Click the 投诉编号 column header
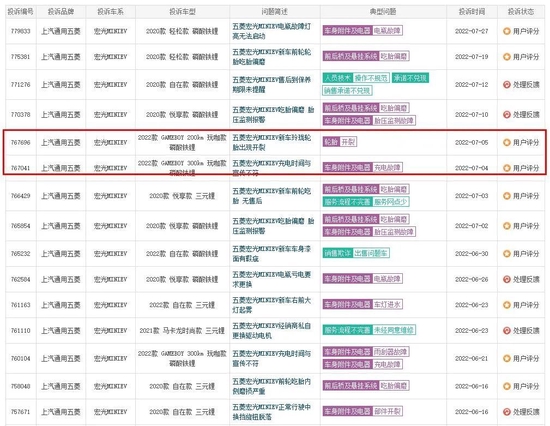550x426 pixels. 21,12
